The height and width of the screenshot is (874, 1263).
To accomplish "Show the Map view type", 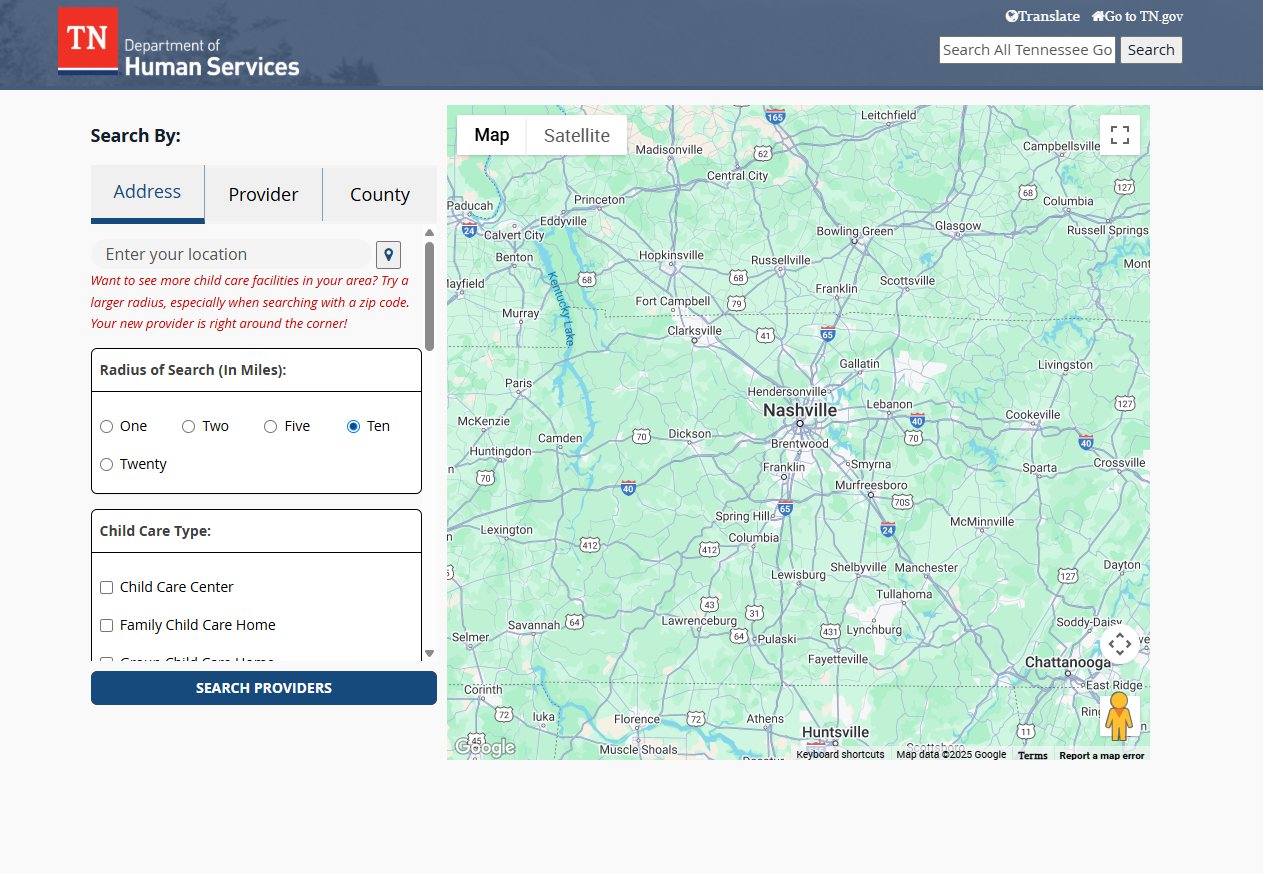I will [492, 135].
